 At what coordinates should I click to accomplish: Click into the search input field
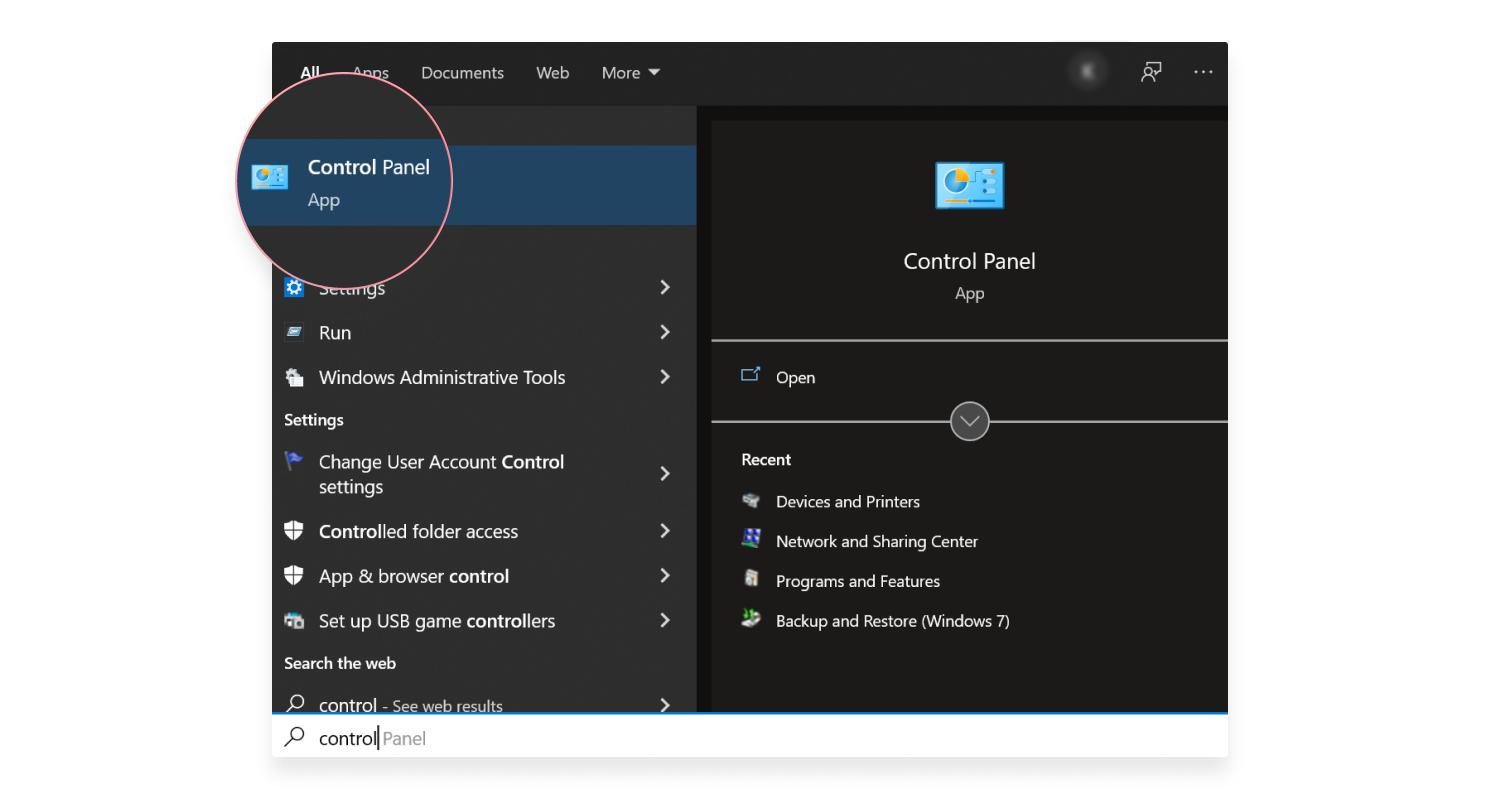750,737
